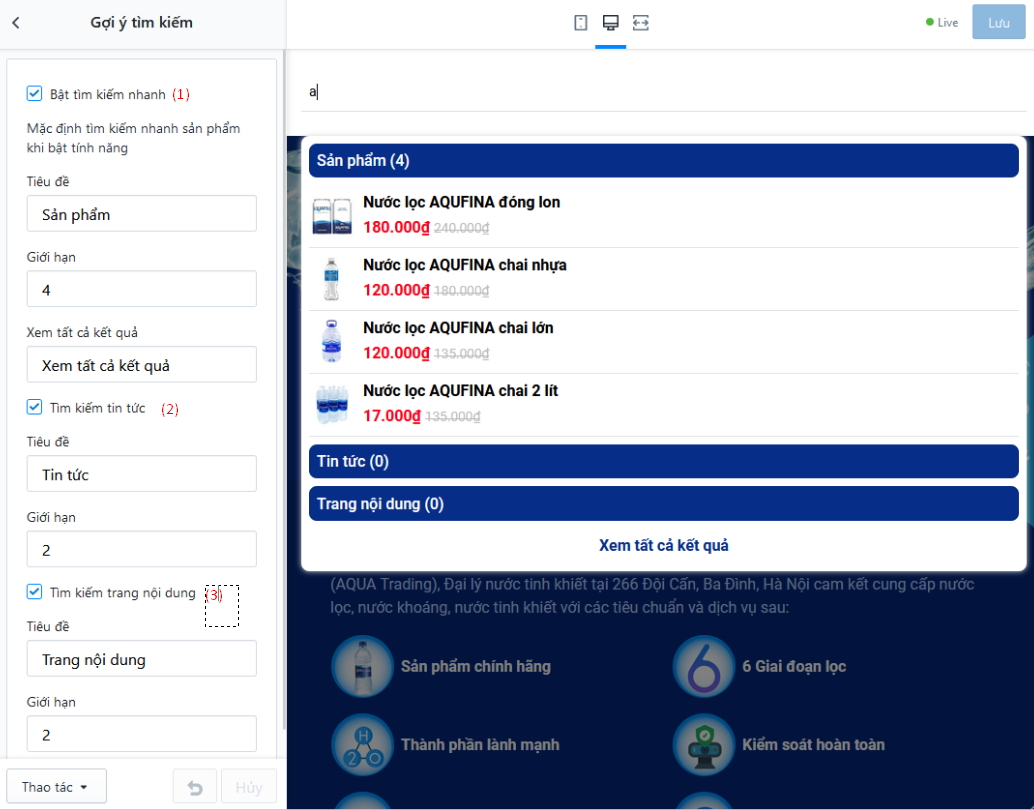Click the 180.000đ price text
This screenshot has width=1034, height=810.
[396, 228]
